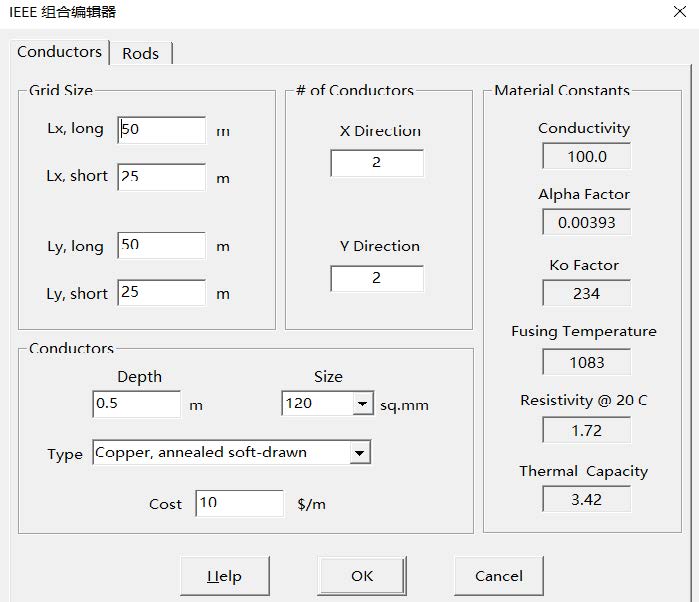699x602 pixels.
Task: Expand the conductor Type dropdown
Action: tap(360, 453)
